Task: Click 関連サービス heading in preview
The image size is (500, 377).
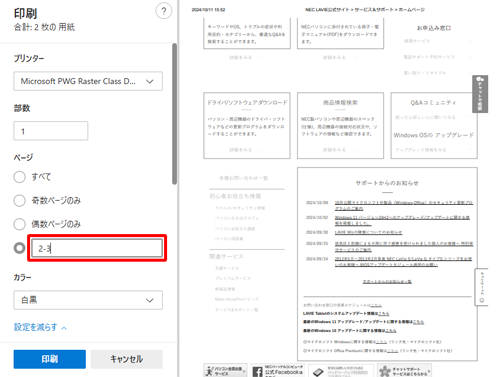Action: point(226,256)
